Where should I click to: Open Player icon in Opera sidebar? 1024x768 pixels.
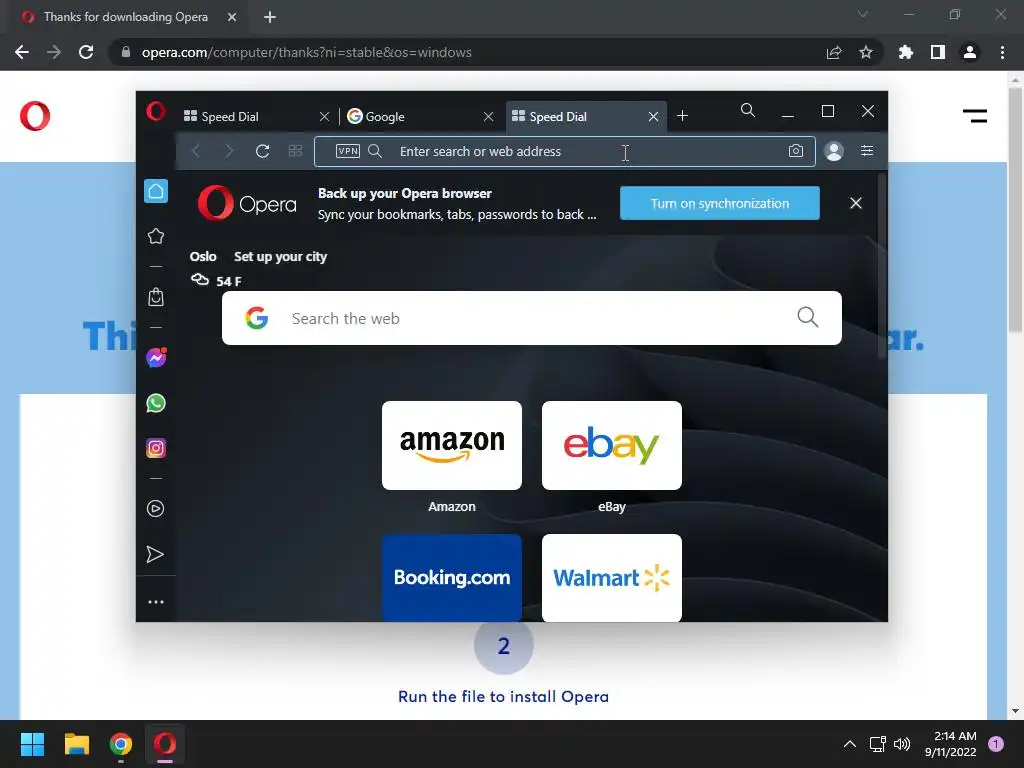pos(155,508)
